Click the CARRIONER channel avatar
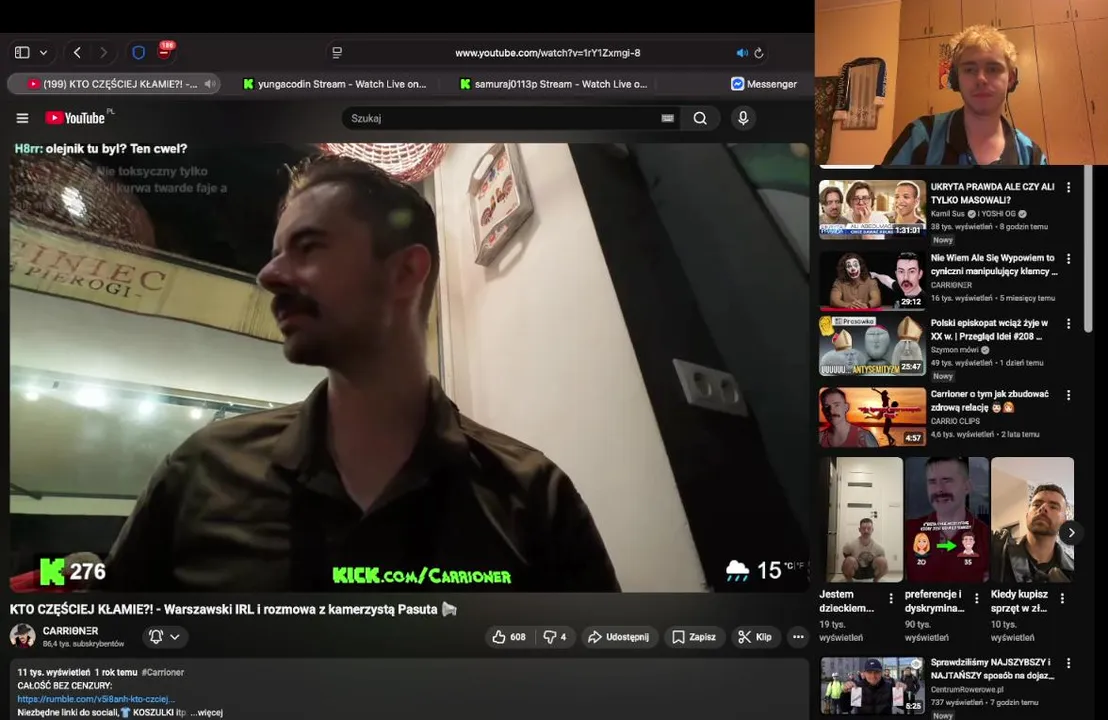 point(23,636)
